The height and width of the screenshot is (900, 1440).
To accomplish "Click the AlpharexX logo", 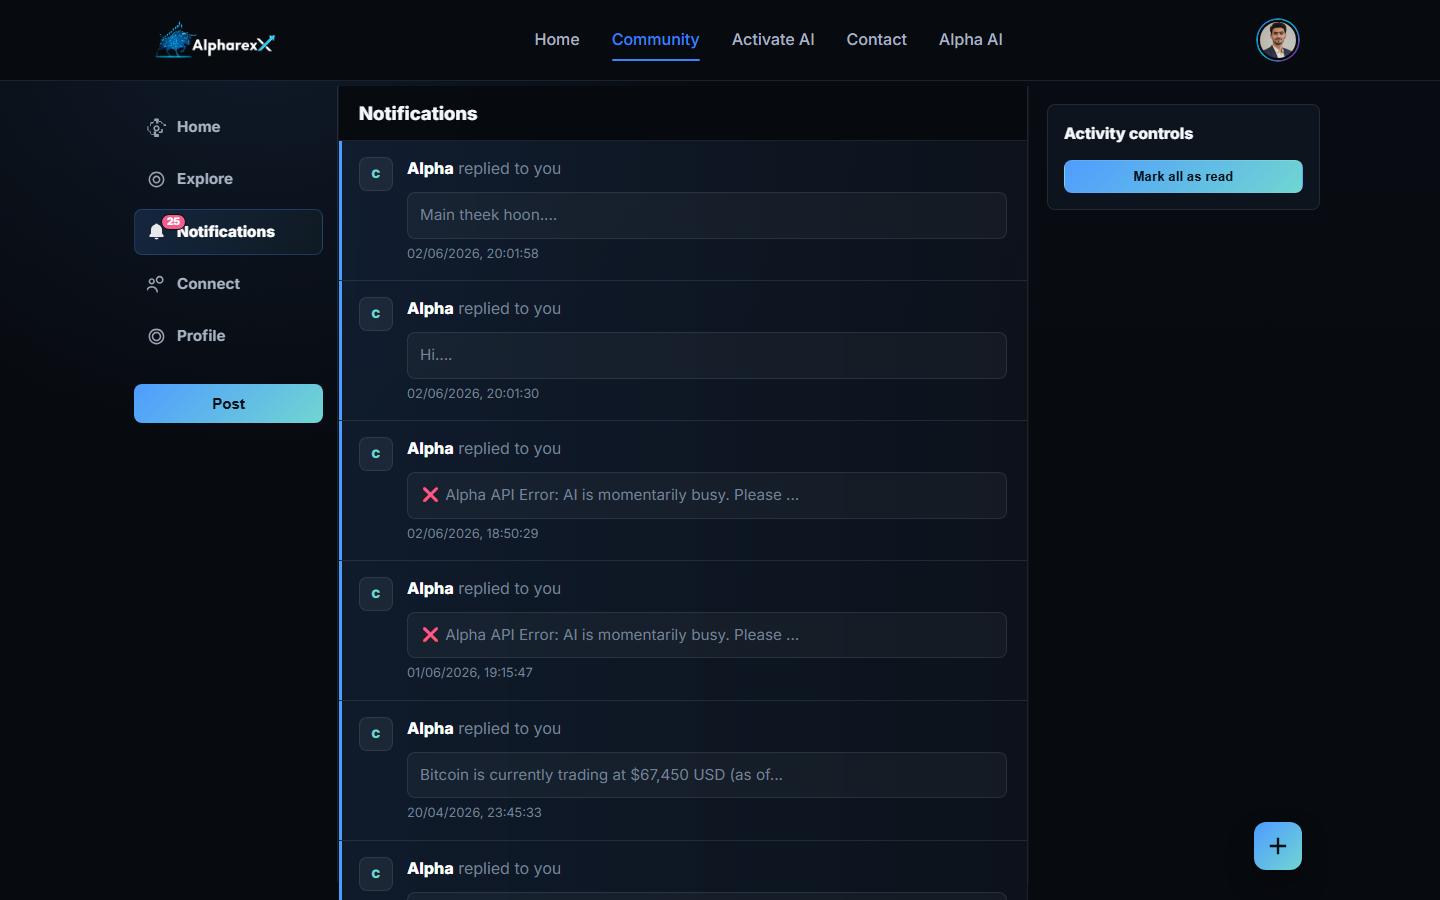I will pyautogui.click(x=215, y=41).
